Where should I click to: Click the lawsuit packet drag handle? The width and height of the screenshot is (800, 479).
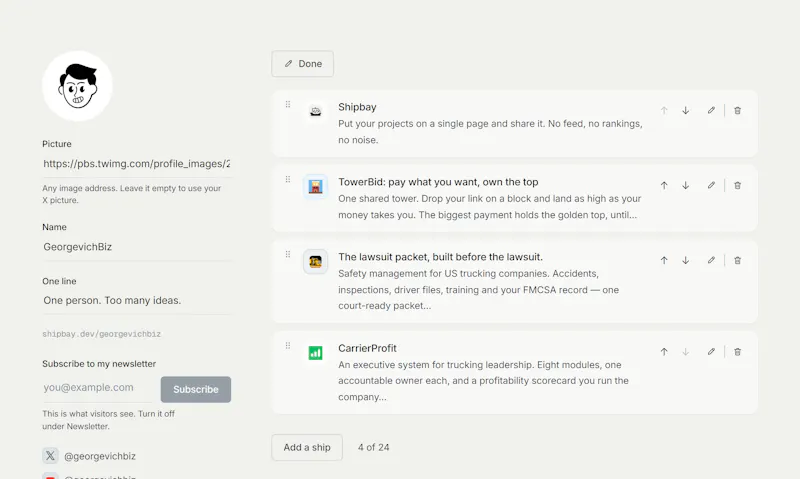[288, 255]
